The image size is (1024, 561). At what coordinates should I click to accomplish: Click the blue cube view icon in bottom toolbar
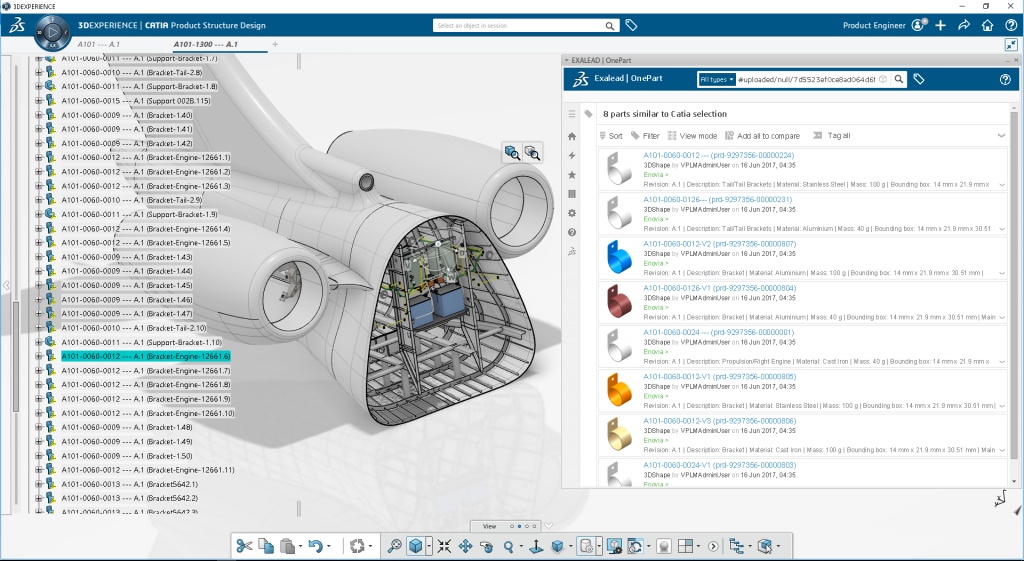pyautogui.click(x=415, y=546)
